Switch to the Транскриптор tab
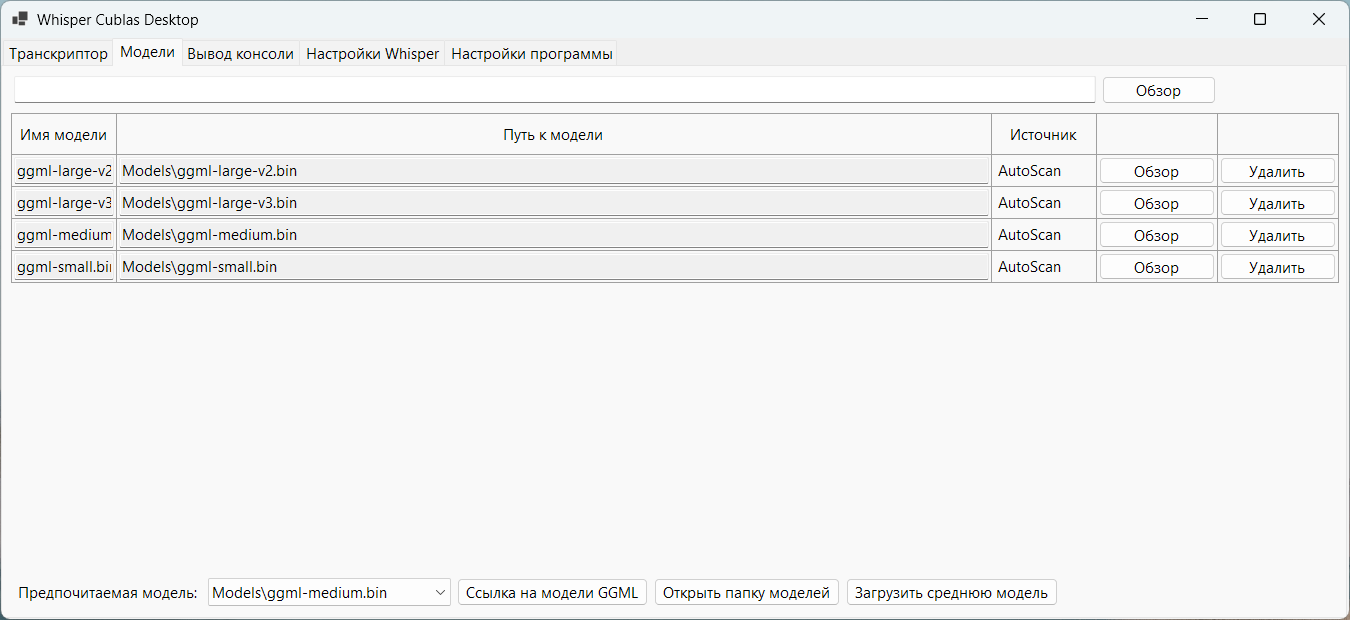The height and width of the screenshot is (620, 1350). point(57,53)
